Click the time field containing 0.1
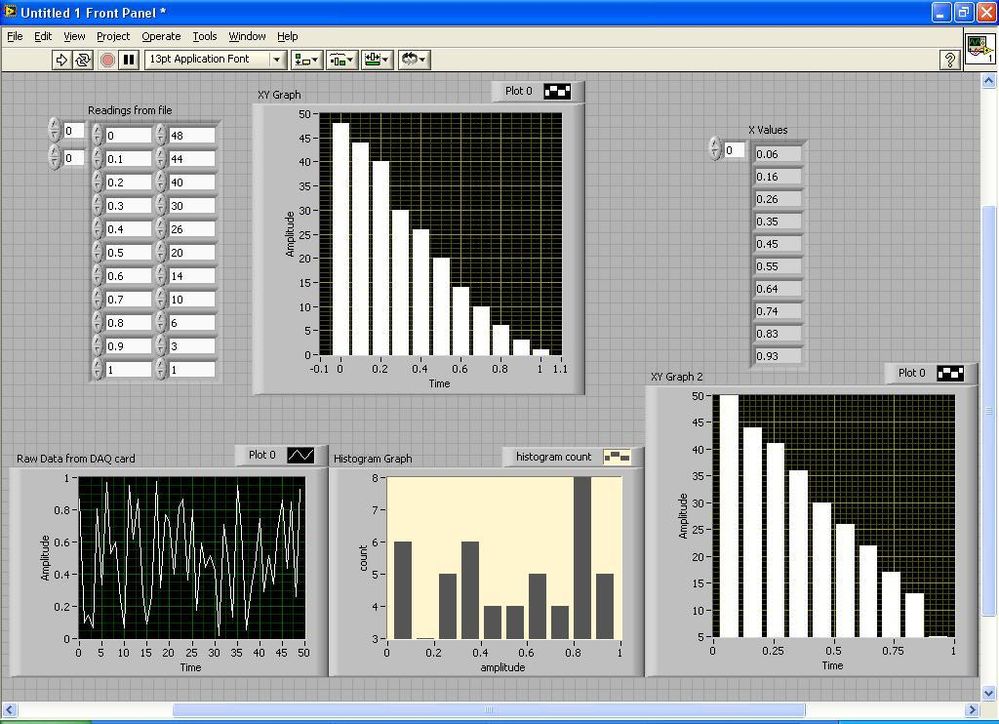 point(129,159)
